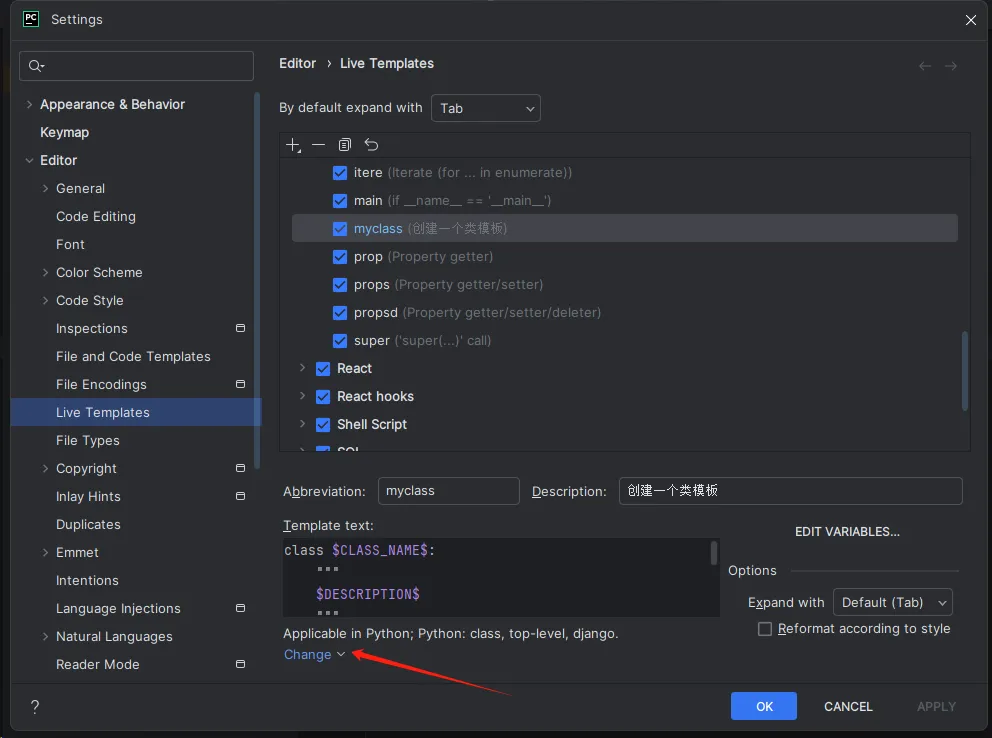Uncheck the itere template
The image size is (992, 738).
(340, 173)
